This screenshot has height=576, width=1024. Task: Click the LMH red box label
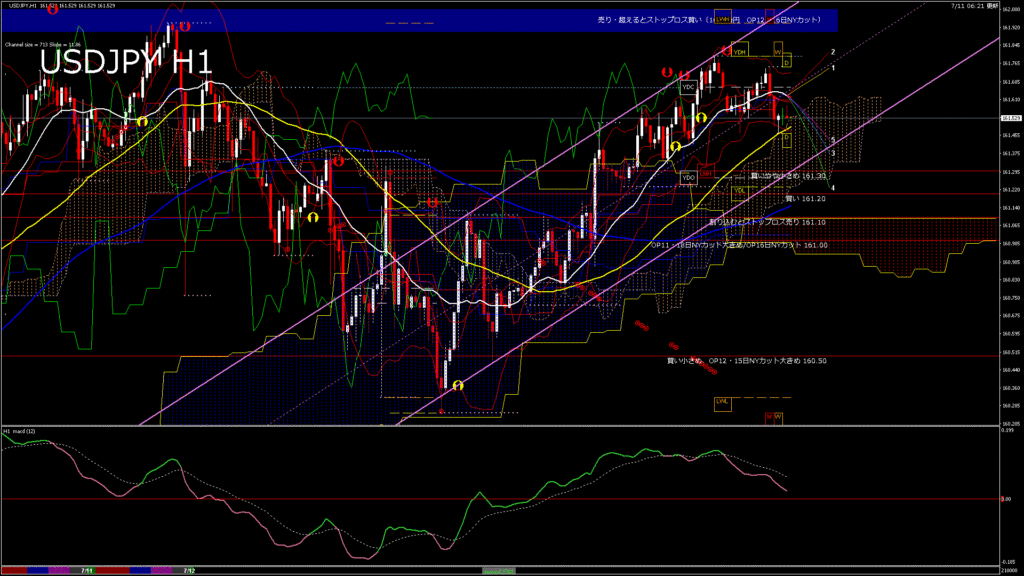[706, 173]
